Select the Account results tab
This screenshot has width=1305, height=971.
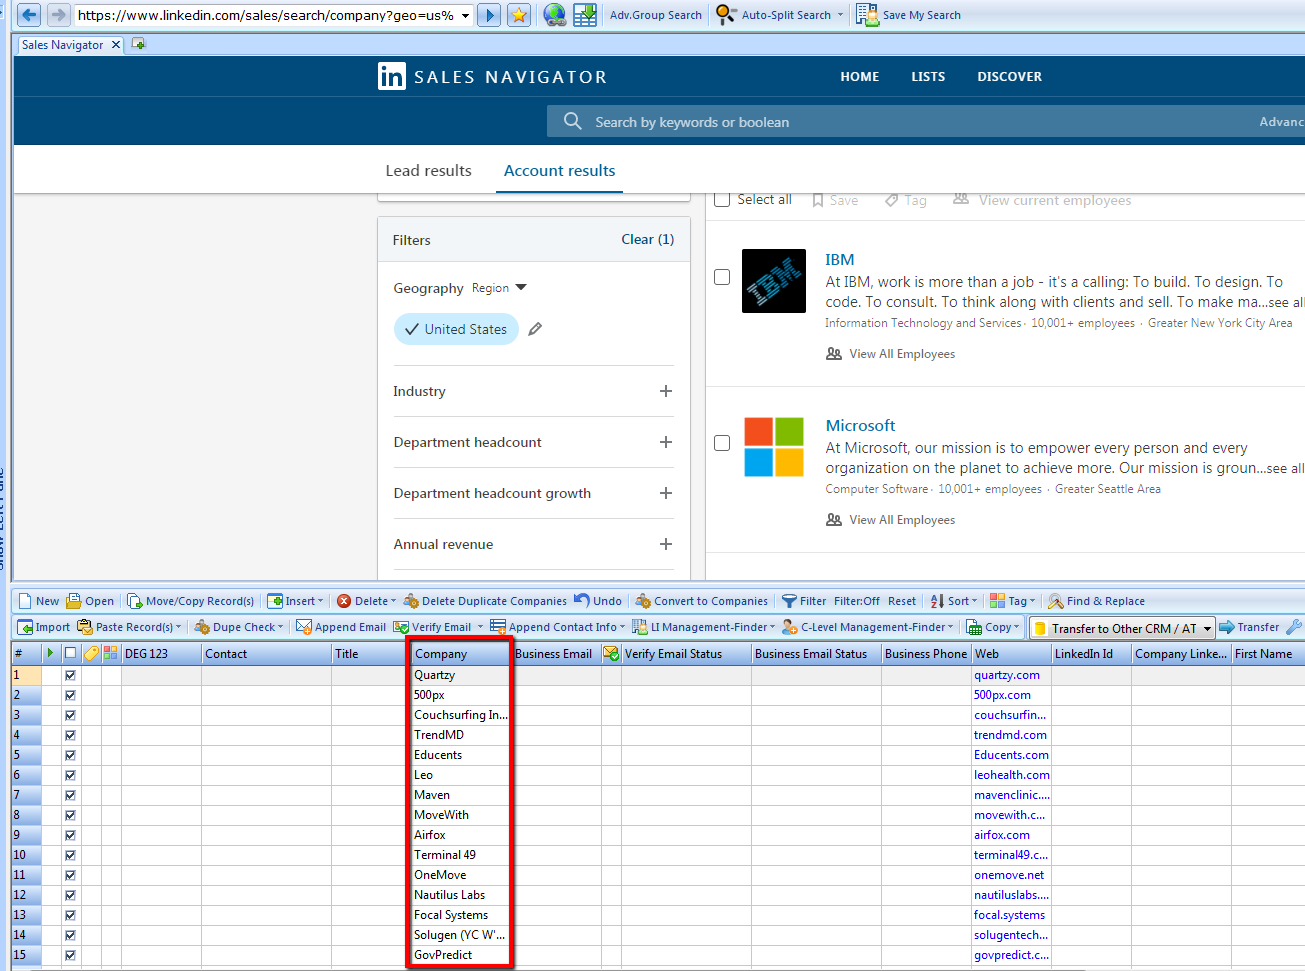tap(560, 170)
